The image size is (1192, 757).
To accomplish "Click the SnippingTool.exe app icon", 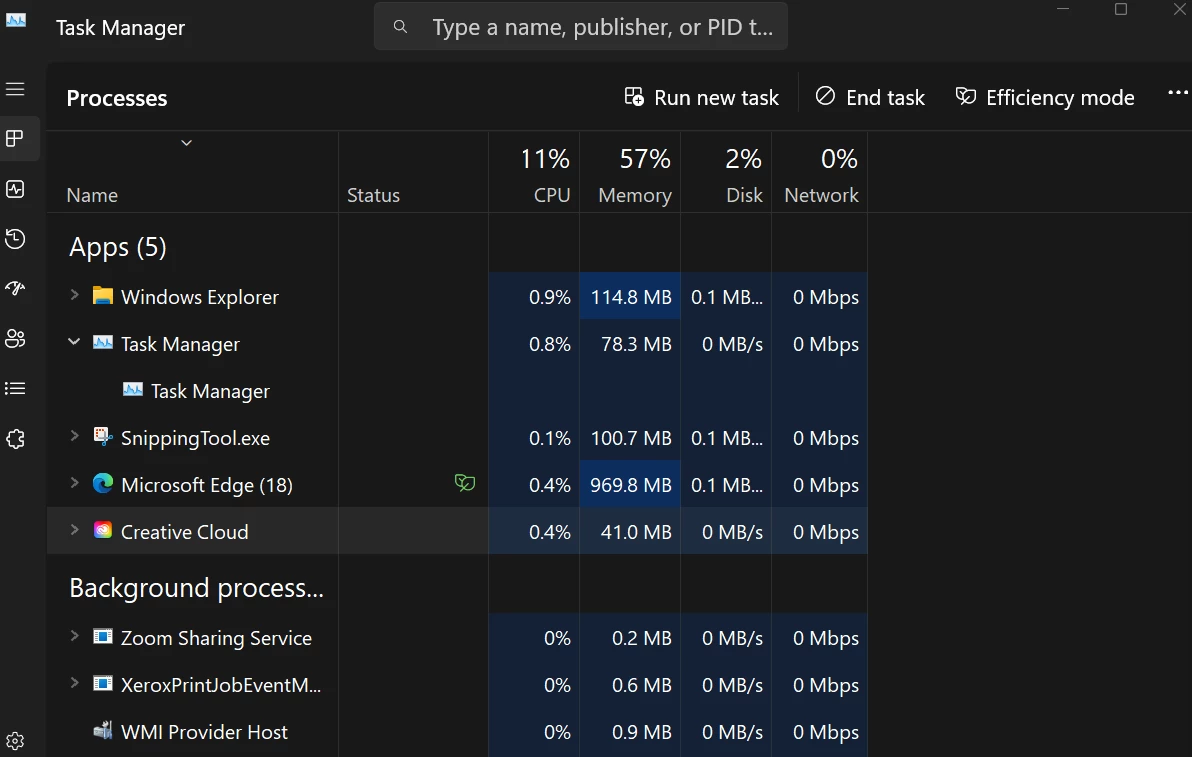I will pos(103,436).
